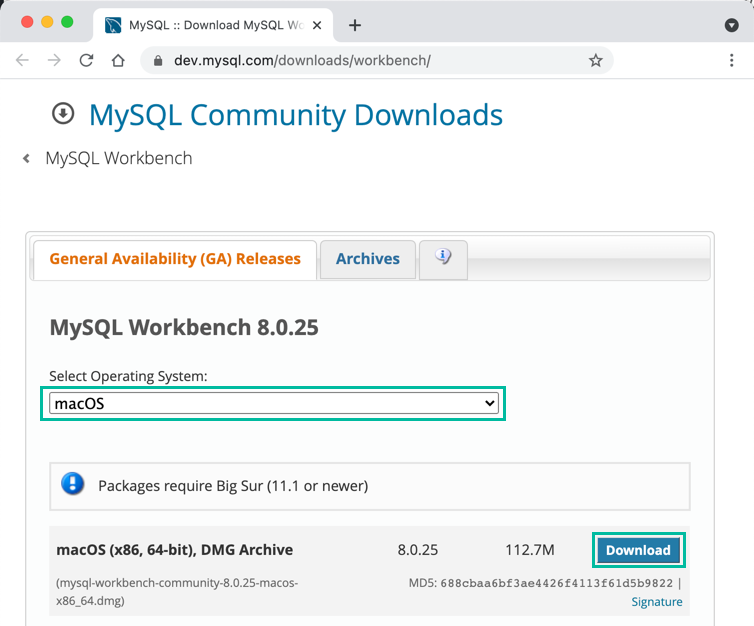Open the Signature link
Screen dimensions: 754x626
point(656,602)
